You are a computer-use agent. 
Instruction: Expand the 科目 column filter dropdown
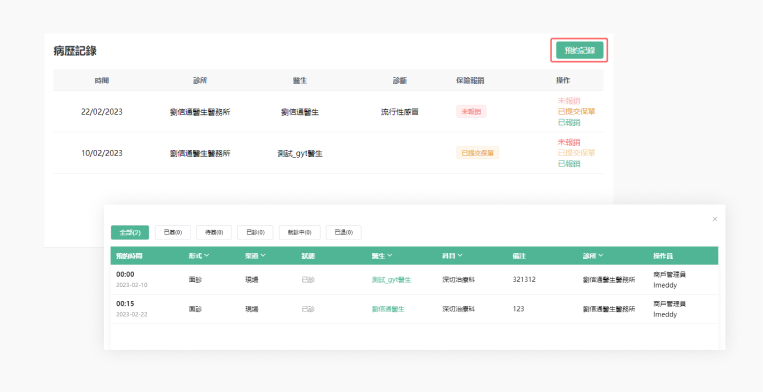(452, 255)
